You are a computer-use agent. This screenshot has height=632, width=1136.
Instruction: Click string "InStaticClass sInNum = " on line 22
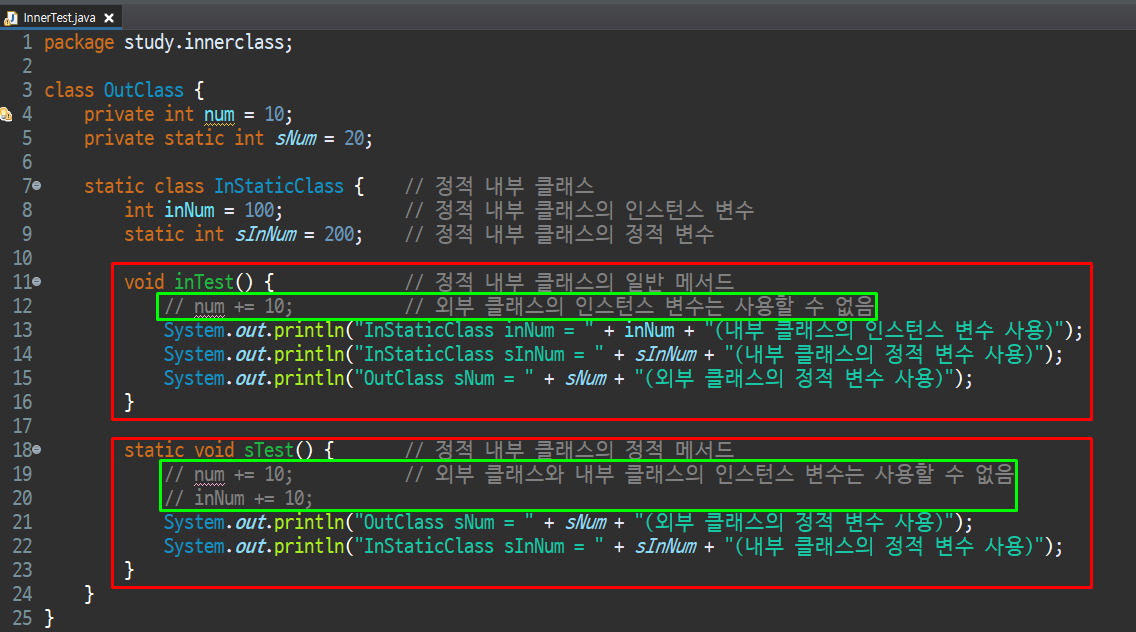[479, 546]
